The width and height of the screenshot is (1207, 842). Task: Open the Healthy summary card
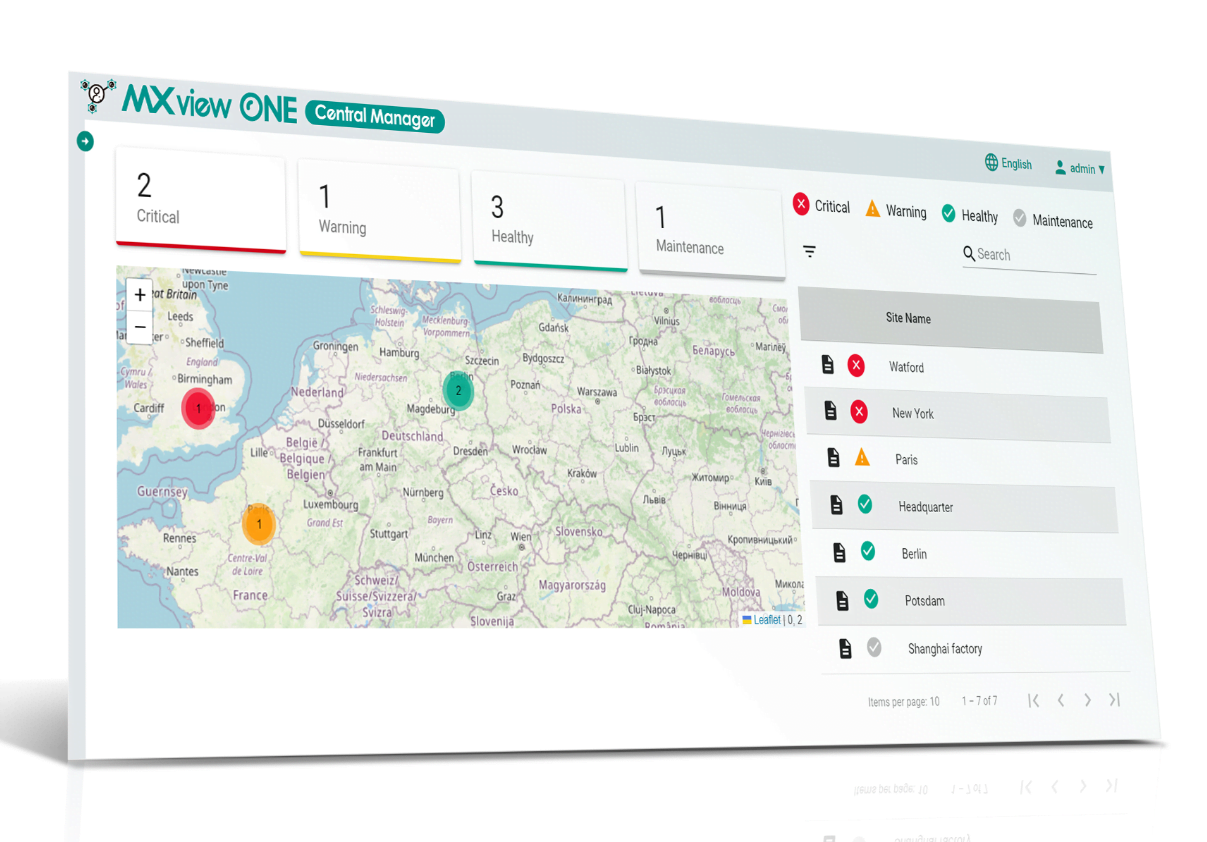[x=550, y=222]
